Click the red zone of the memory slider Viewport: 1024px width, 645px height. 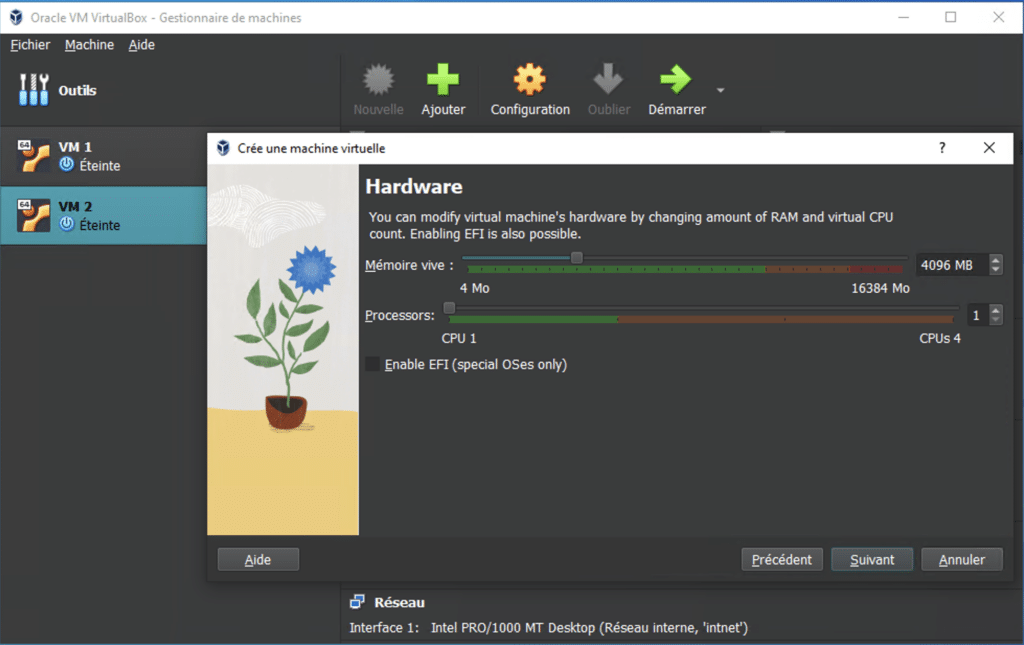coord(876,269)
